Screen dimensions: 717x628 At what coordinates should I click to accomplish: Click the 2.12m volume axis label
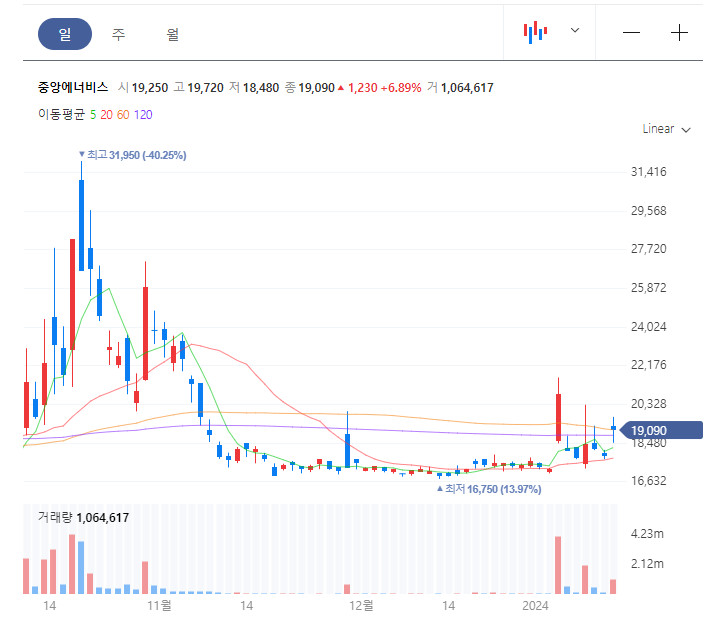tap(647, 564)
